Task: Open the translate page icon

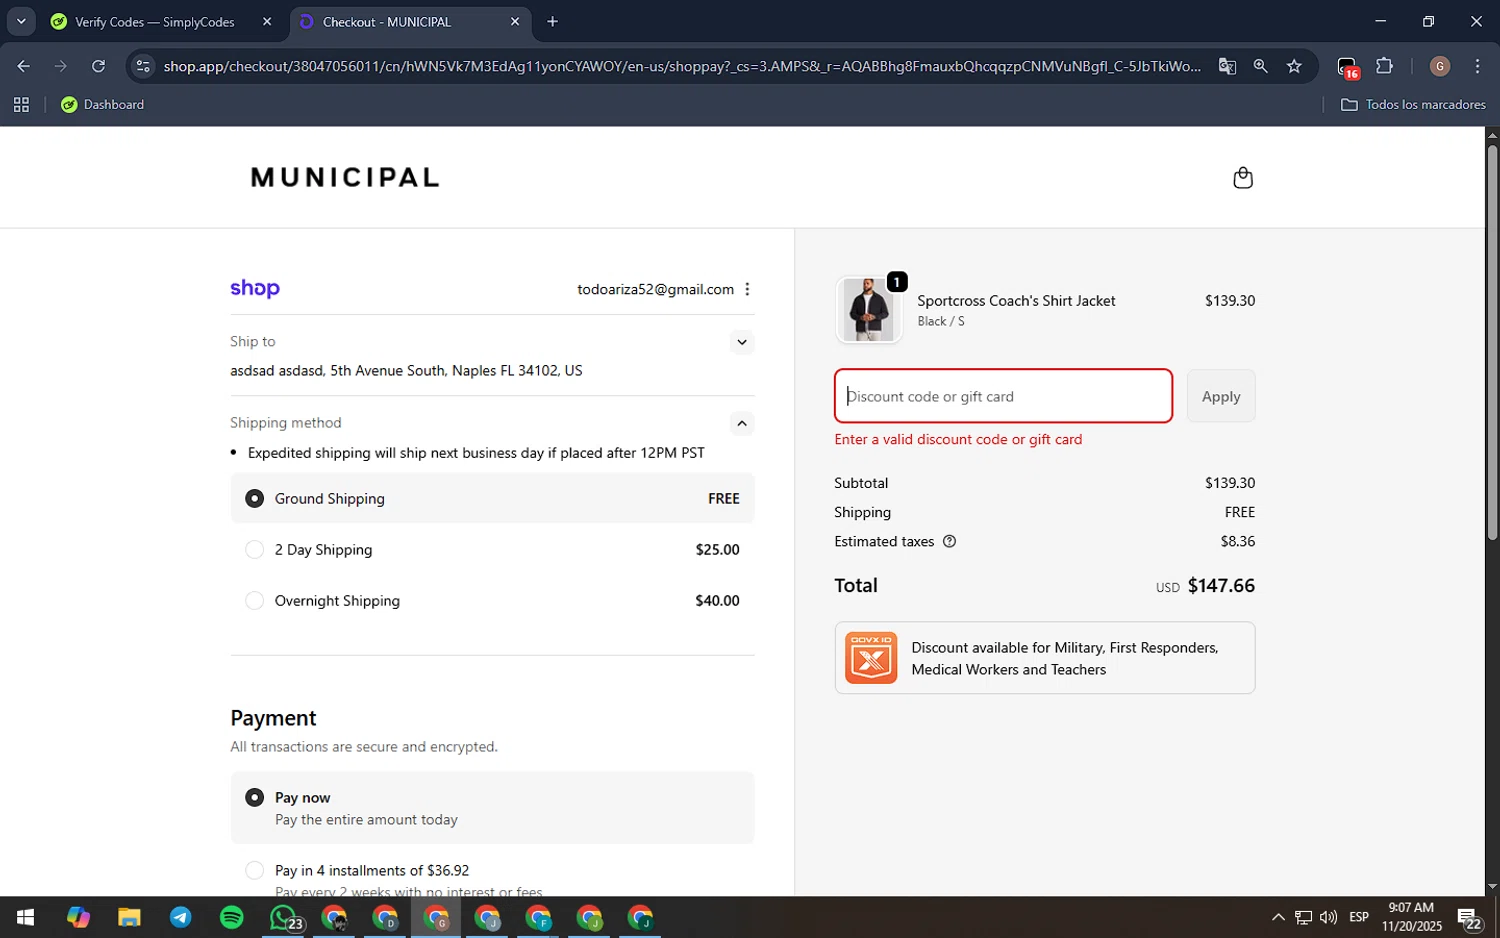Action: point(1227,66)
